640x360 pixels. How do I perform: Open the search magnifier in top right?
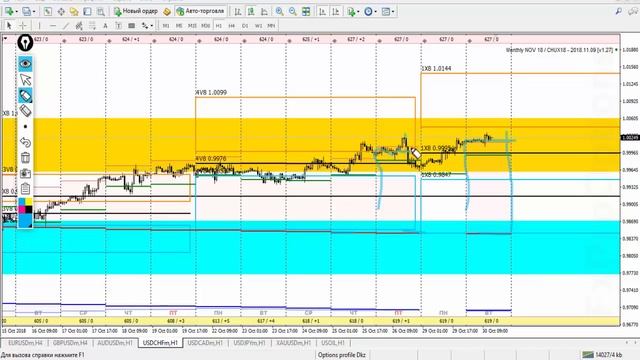coord(619,11)
